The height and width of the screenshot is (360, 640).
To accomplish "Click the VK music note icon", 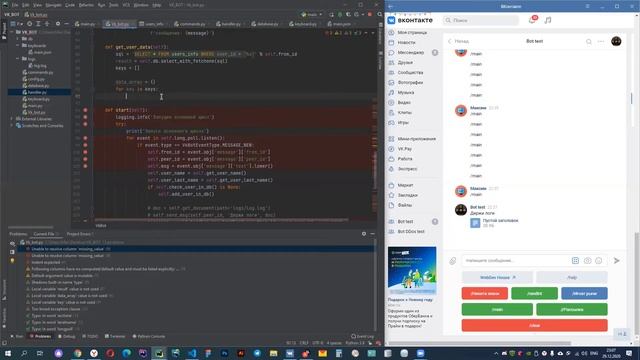I will [x=548, y=20].
